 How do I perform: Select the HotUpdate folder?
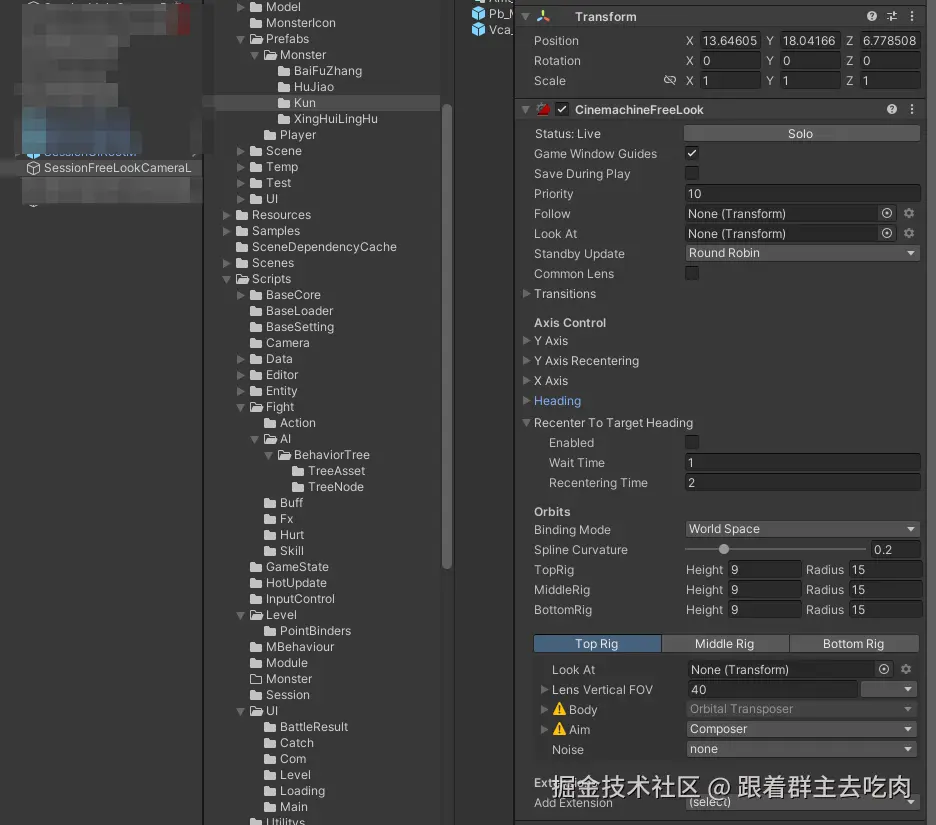coord(295,583)
